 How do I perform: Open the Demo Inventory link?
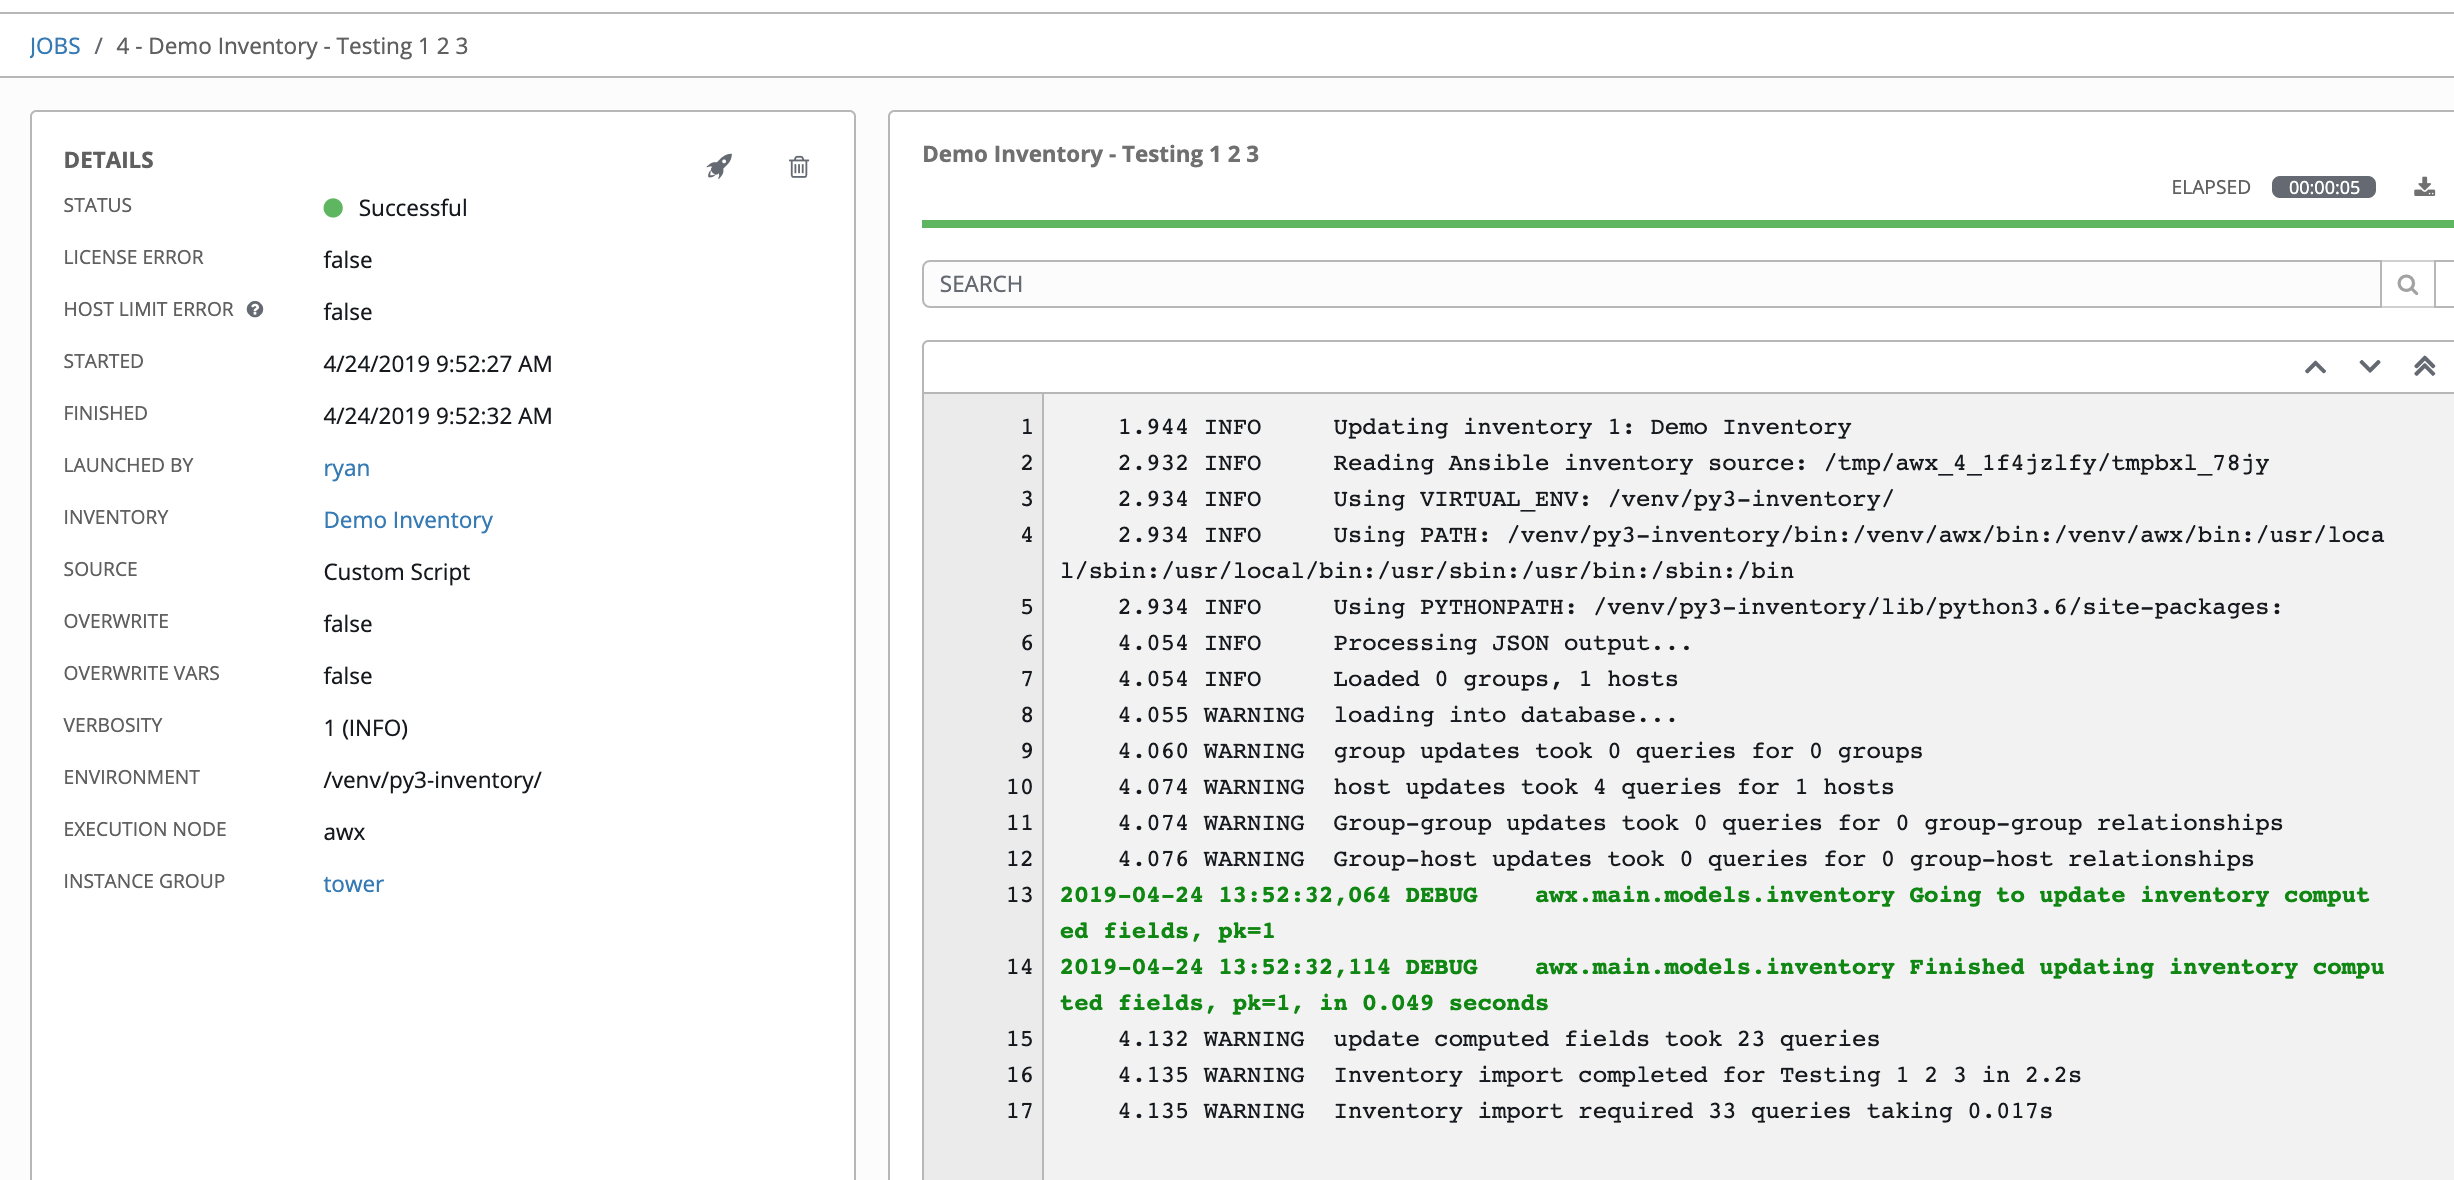pos(407,520)
